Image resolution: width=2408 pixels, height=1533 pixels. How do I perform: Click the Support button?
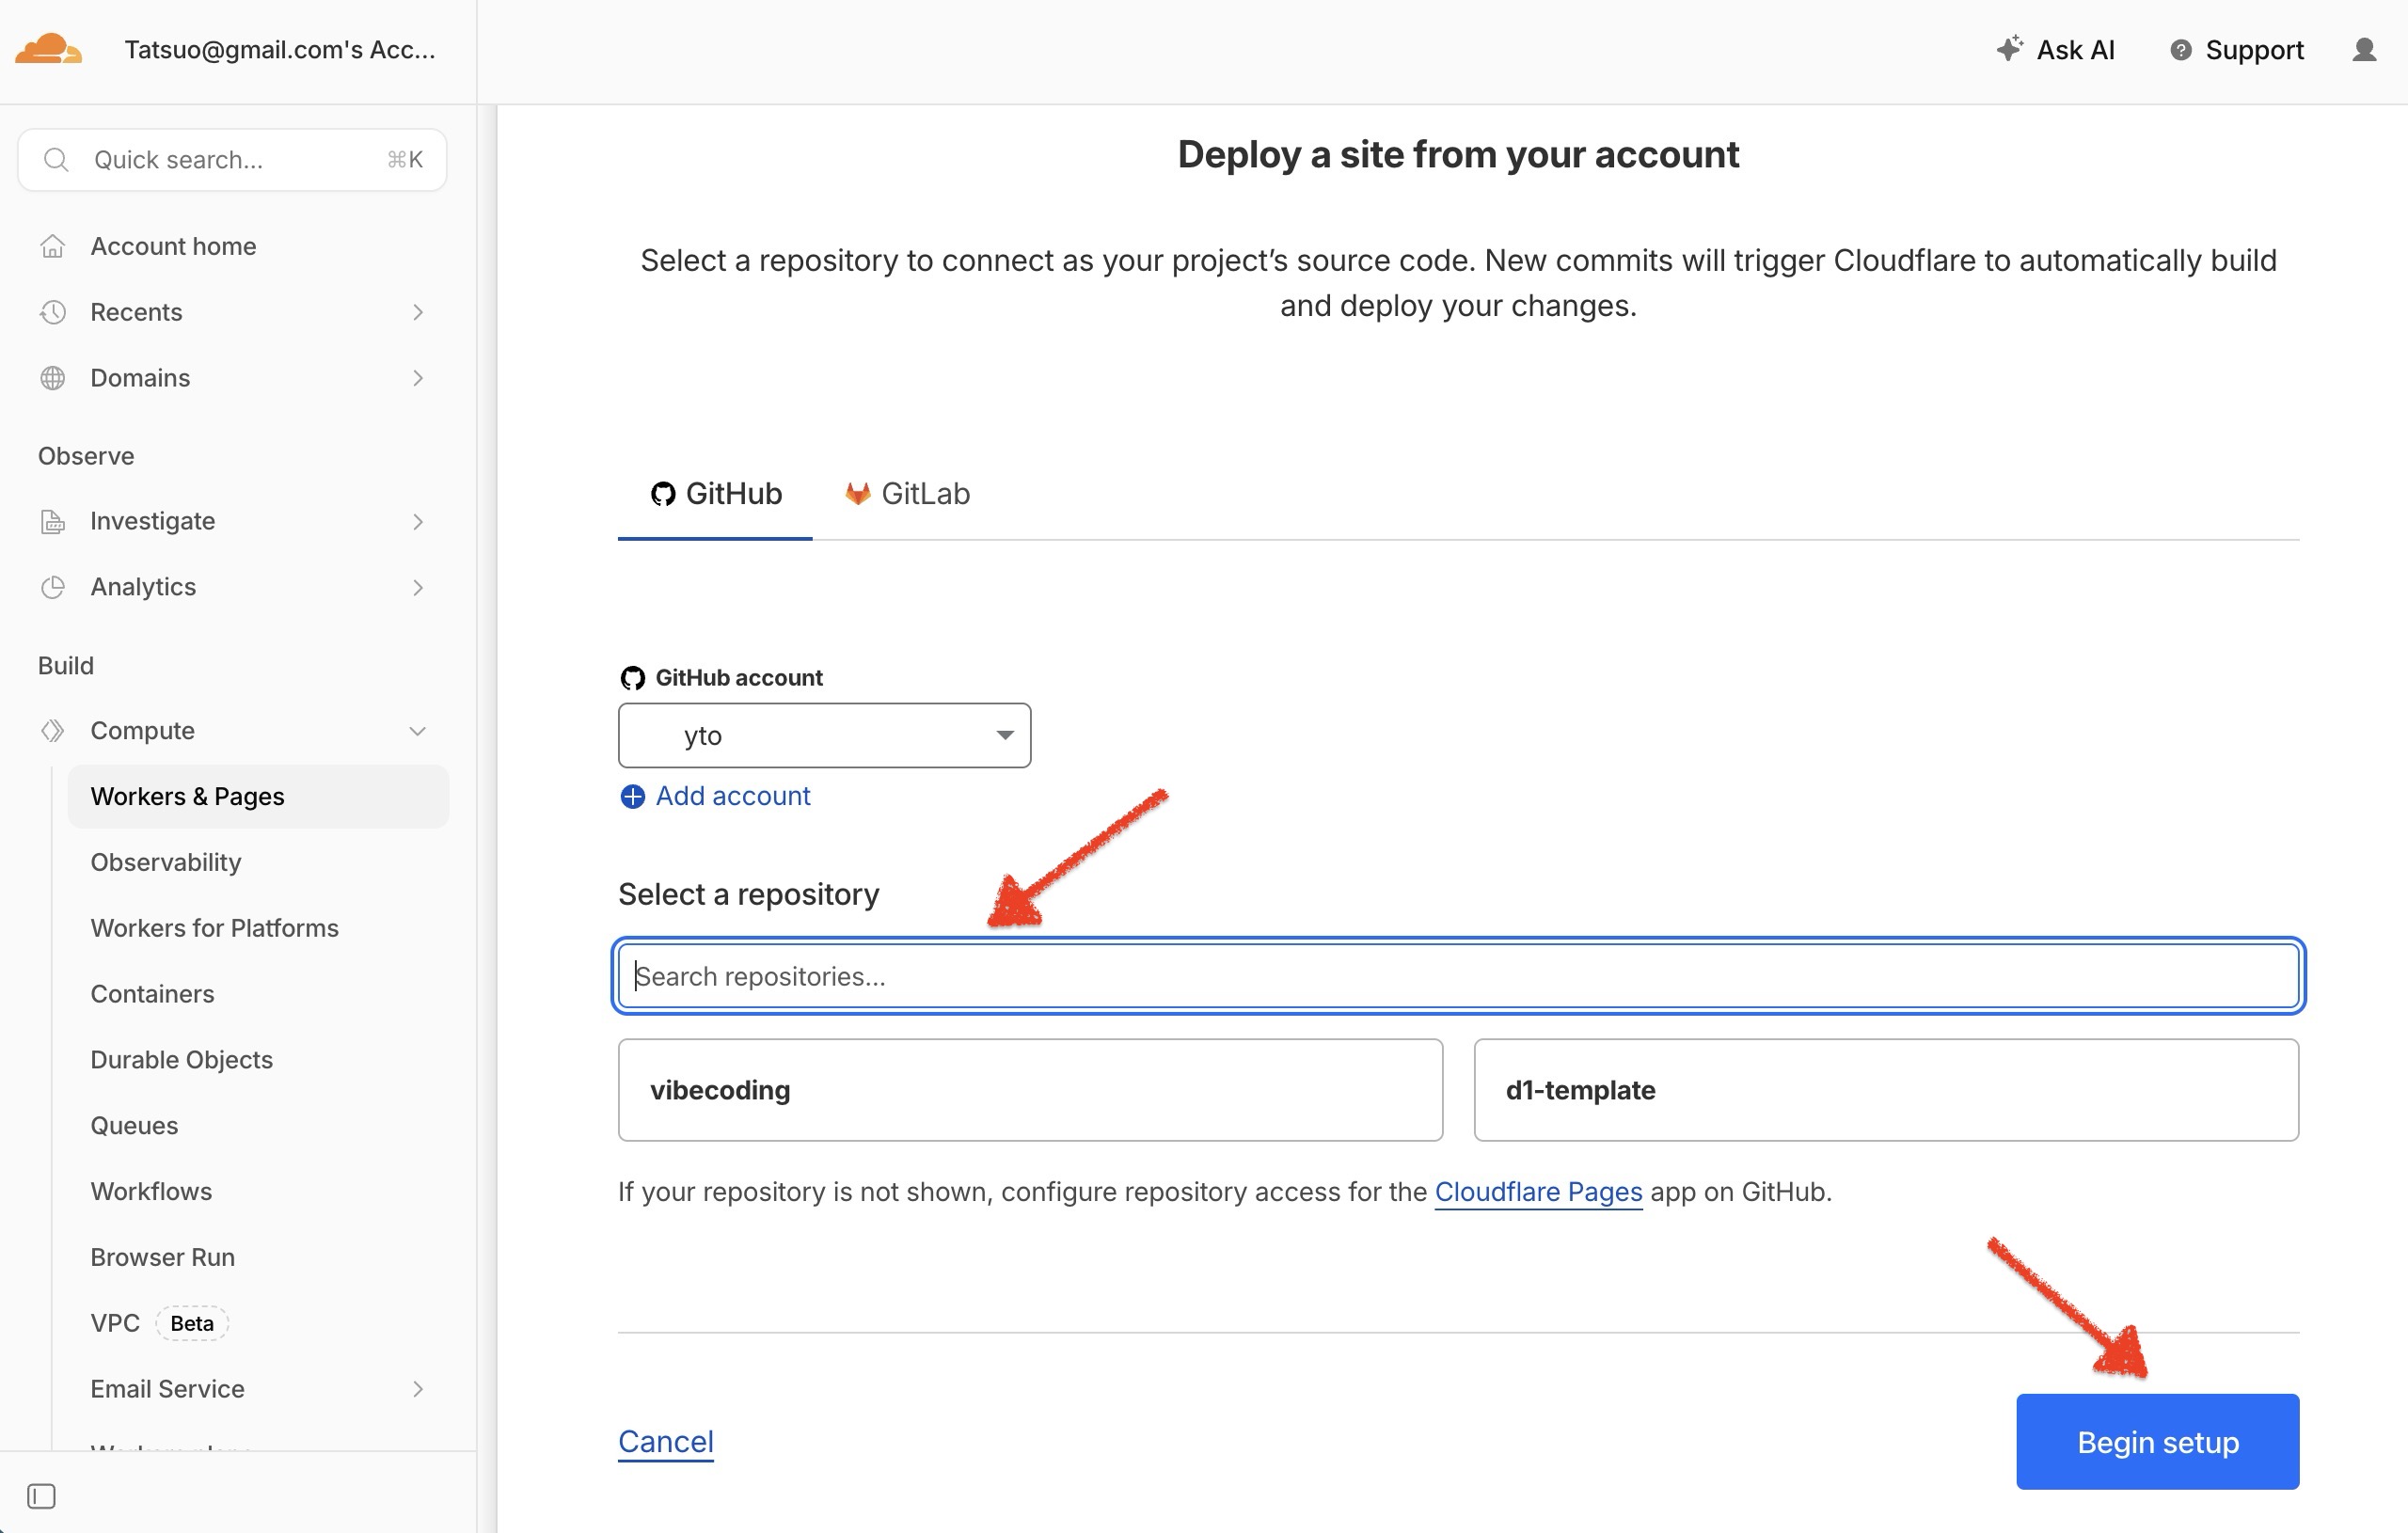pyautogui.click(x=2236, y=50)
